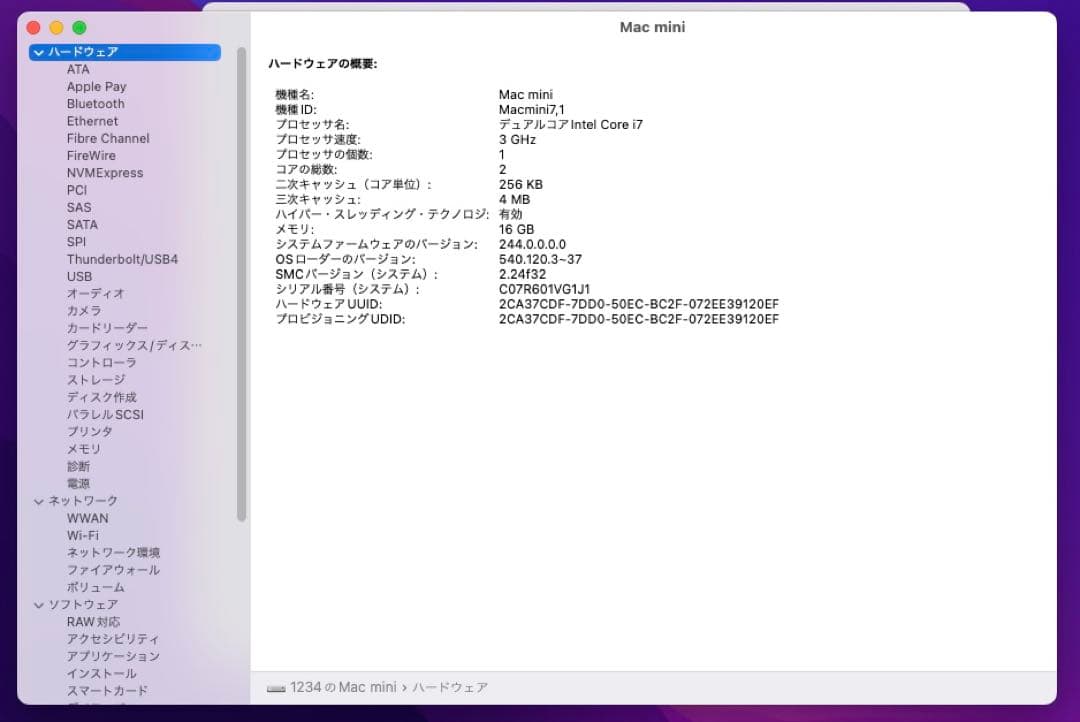Select the USB hardware item
The width and height of the screenshot is (1080, 722).
click(x=79, y=277)
